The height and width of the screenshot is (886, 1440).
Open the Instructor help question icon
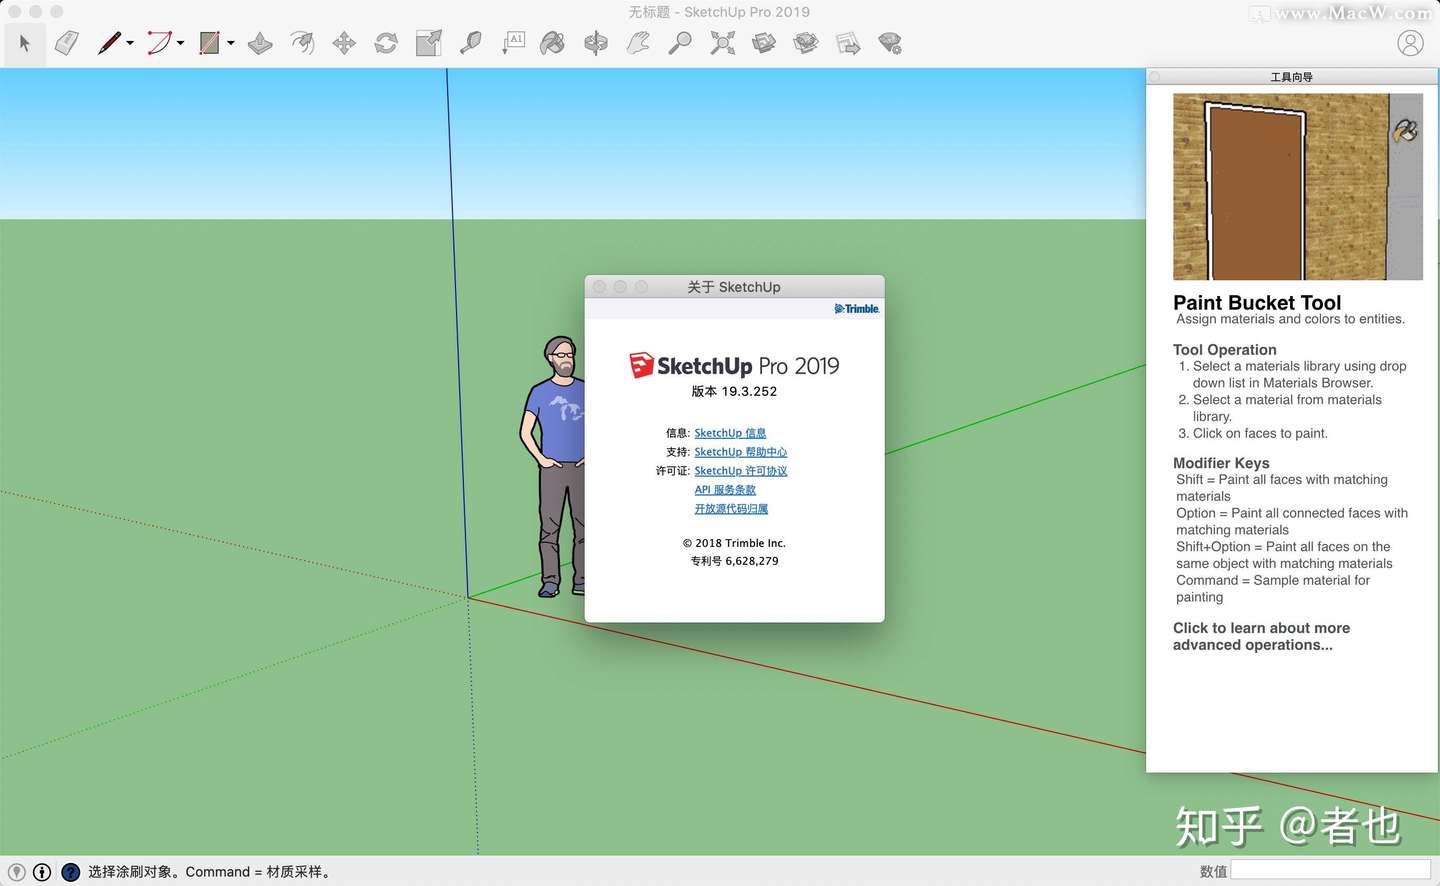[x=70, y=872]
